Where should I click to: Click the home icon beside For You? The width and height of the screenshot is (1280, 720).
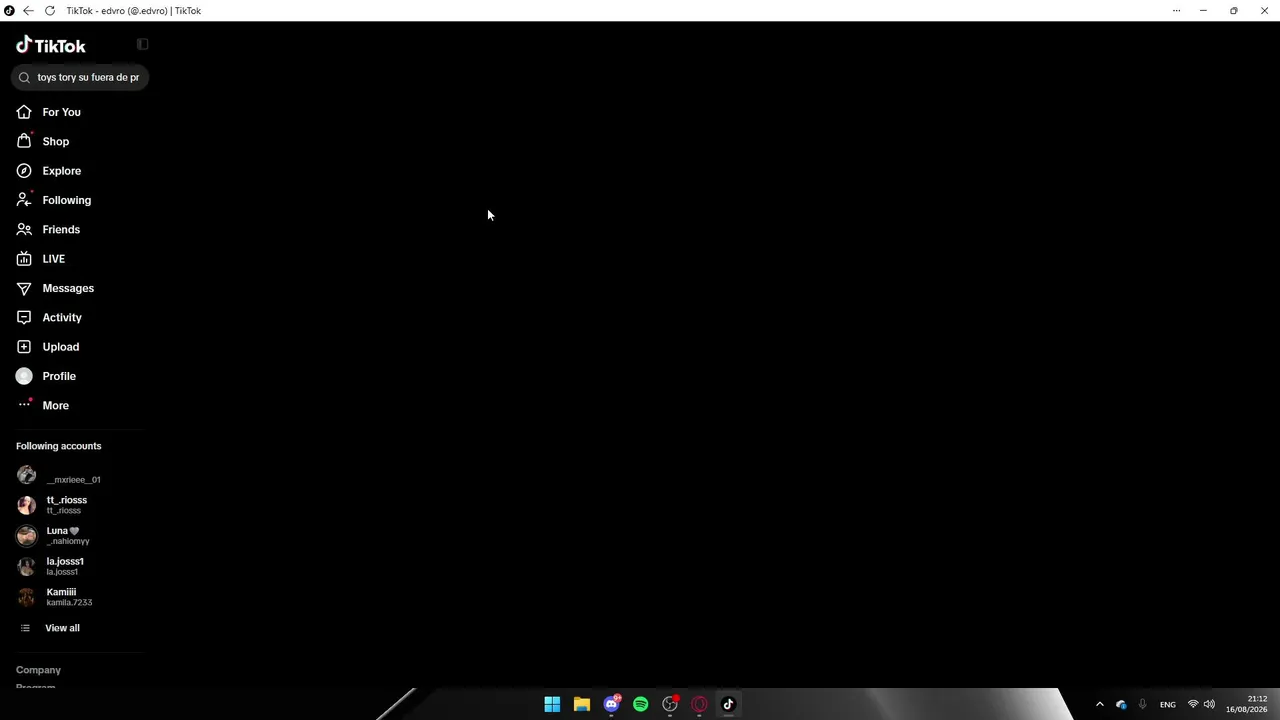(24, 112)
